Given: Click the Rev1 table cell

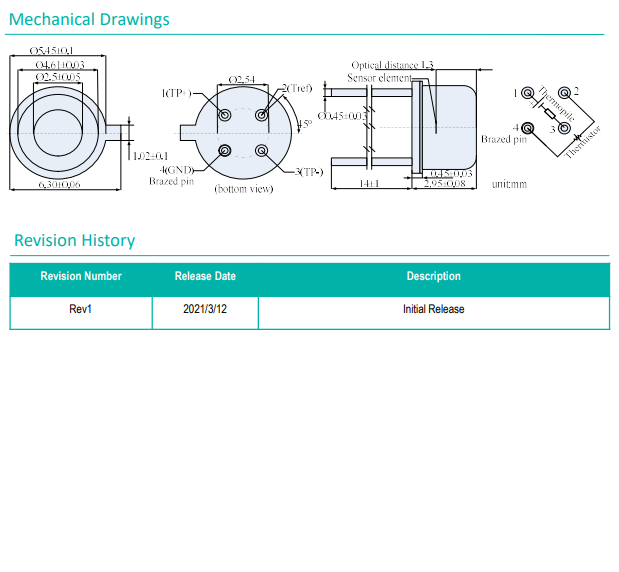Looking at the screenshot, I should pyautogui.click(x=81, y=309).
